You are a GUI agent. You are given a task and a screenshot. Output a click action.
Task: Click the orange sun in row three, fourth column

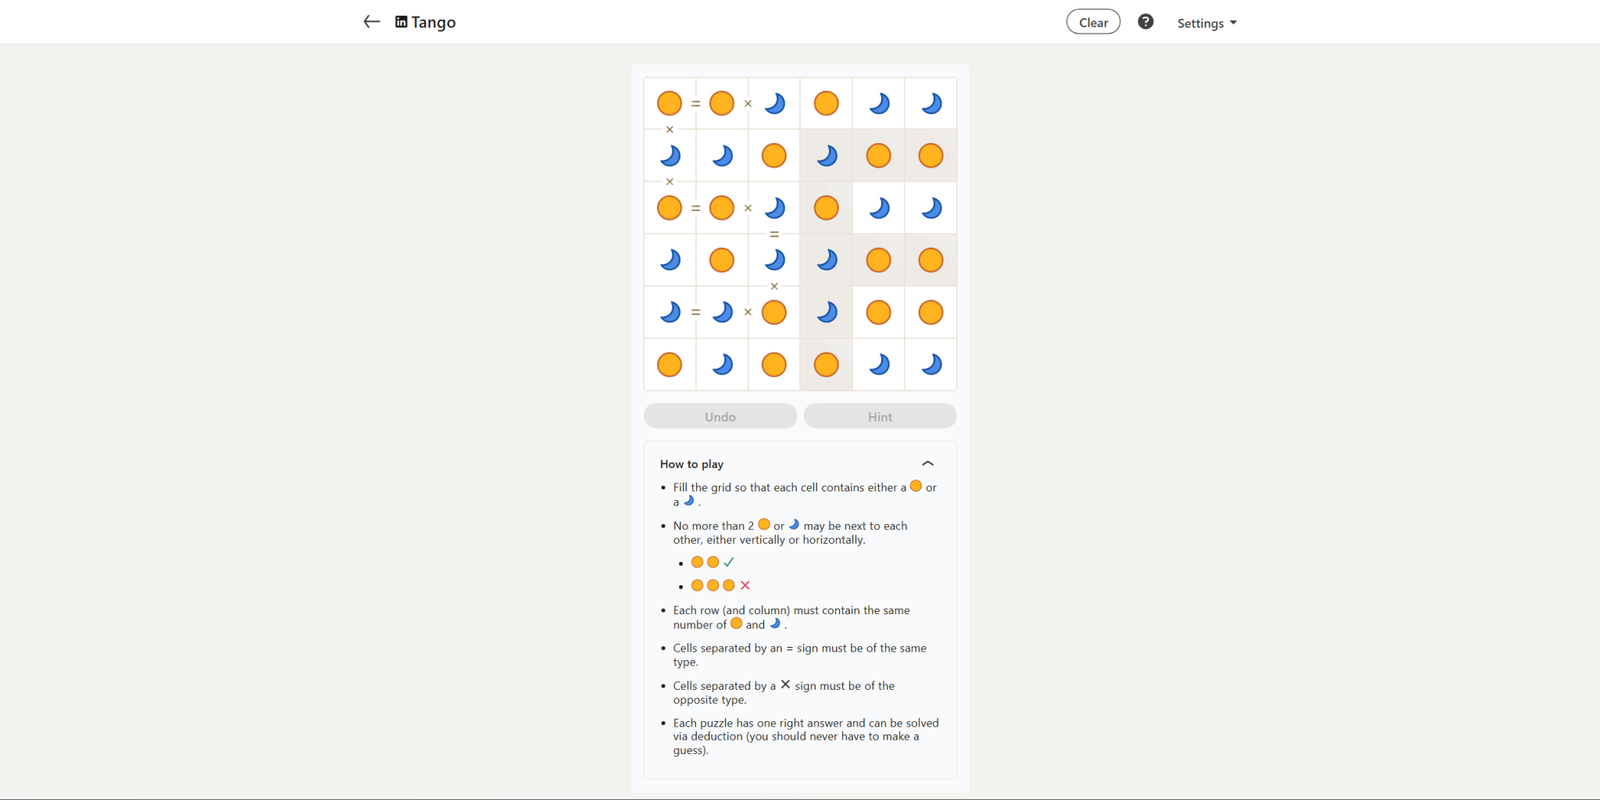(x=826, y=208)
